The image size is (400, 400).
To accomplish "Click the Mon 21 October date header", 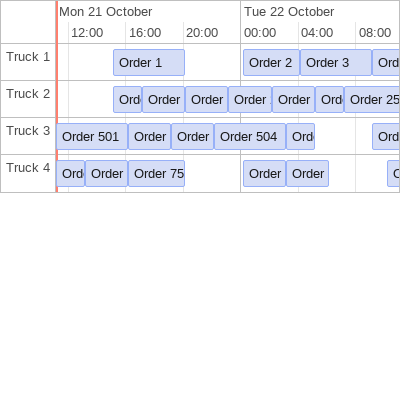I will coord(106,12).
